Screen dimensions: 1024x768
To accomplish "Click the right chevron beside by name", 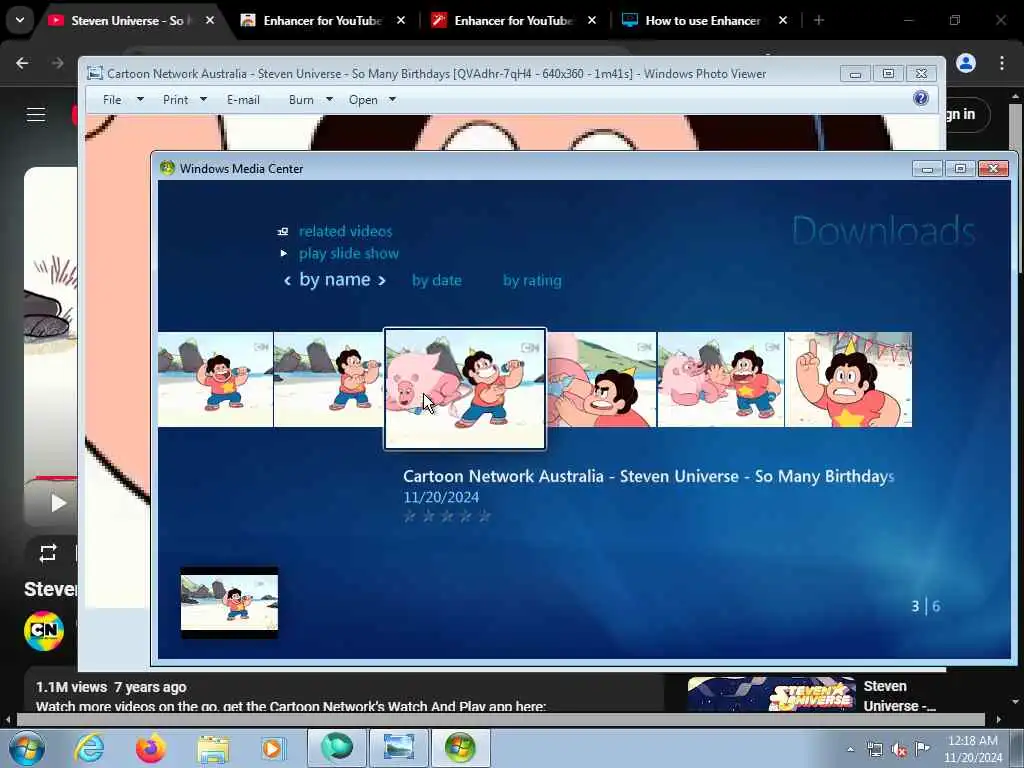I will 382,281.
